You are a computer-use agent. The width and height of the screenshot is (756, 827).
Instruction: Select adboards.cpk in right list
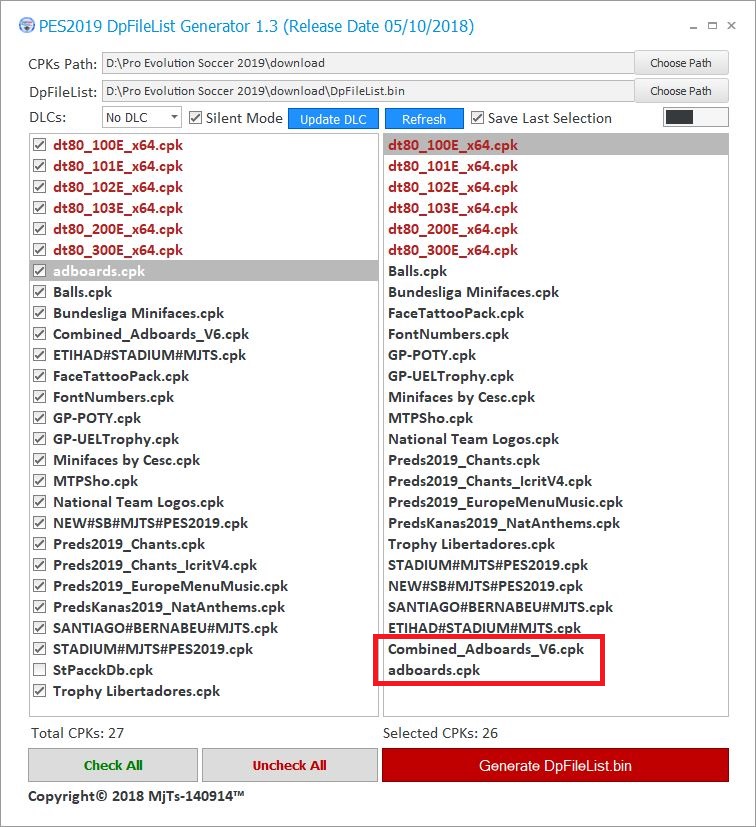434,670
